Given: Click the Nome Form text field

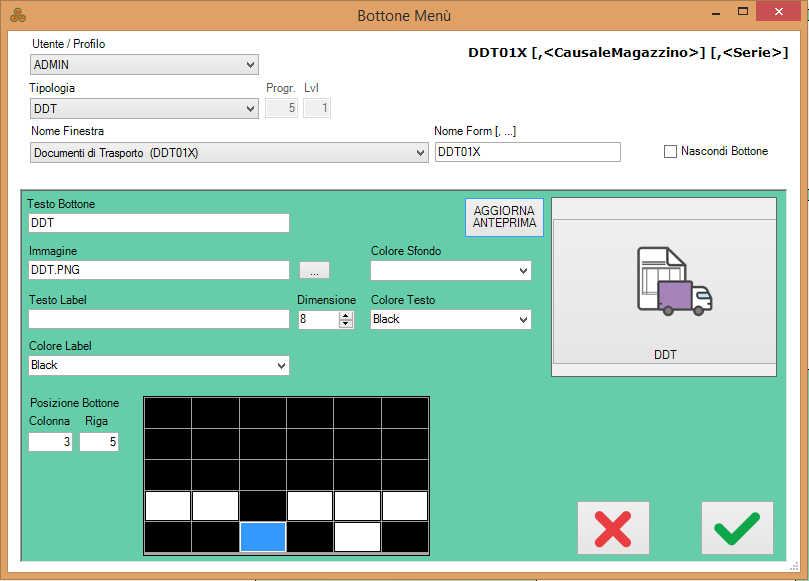Looking at the screenshot, I should pos(527,152).
